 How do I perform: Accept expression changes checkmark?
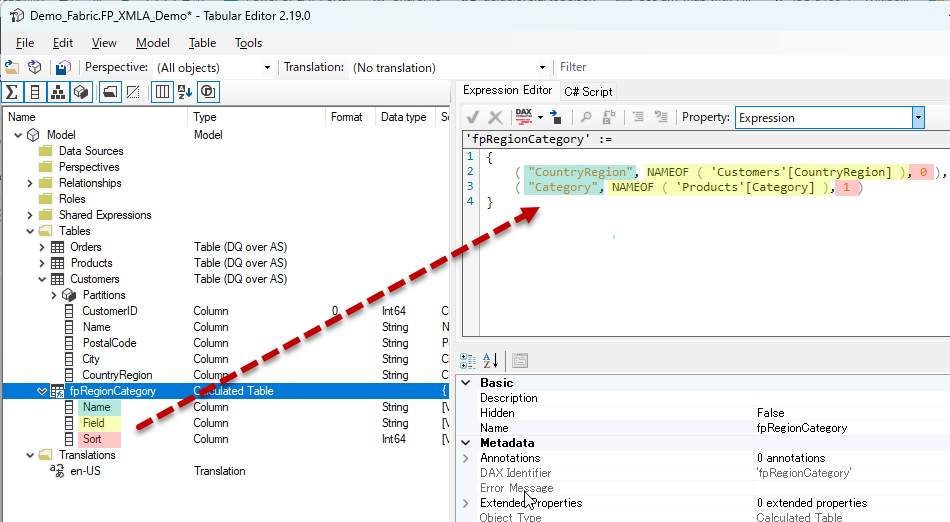tap(473, 117)
